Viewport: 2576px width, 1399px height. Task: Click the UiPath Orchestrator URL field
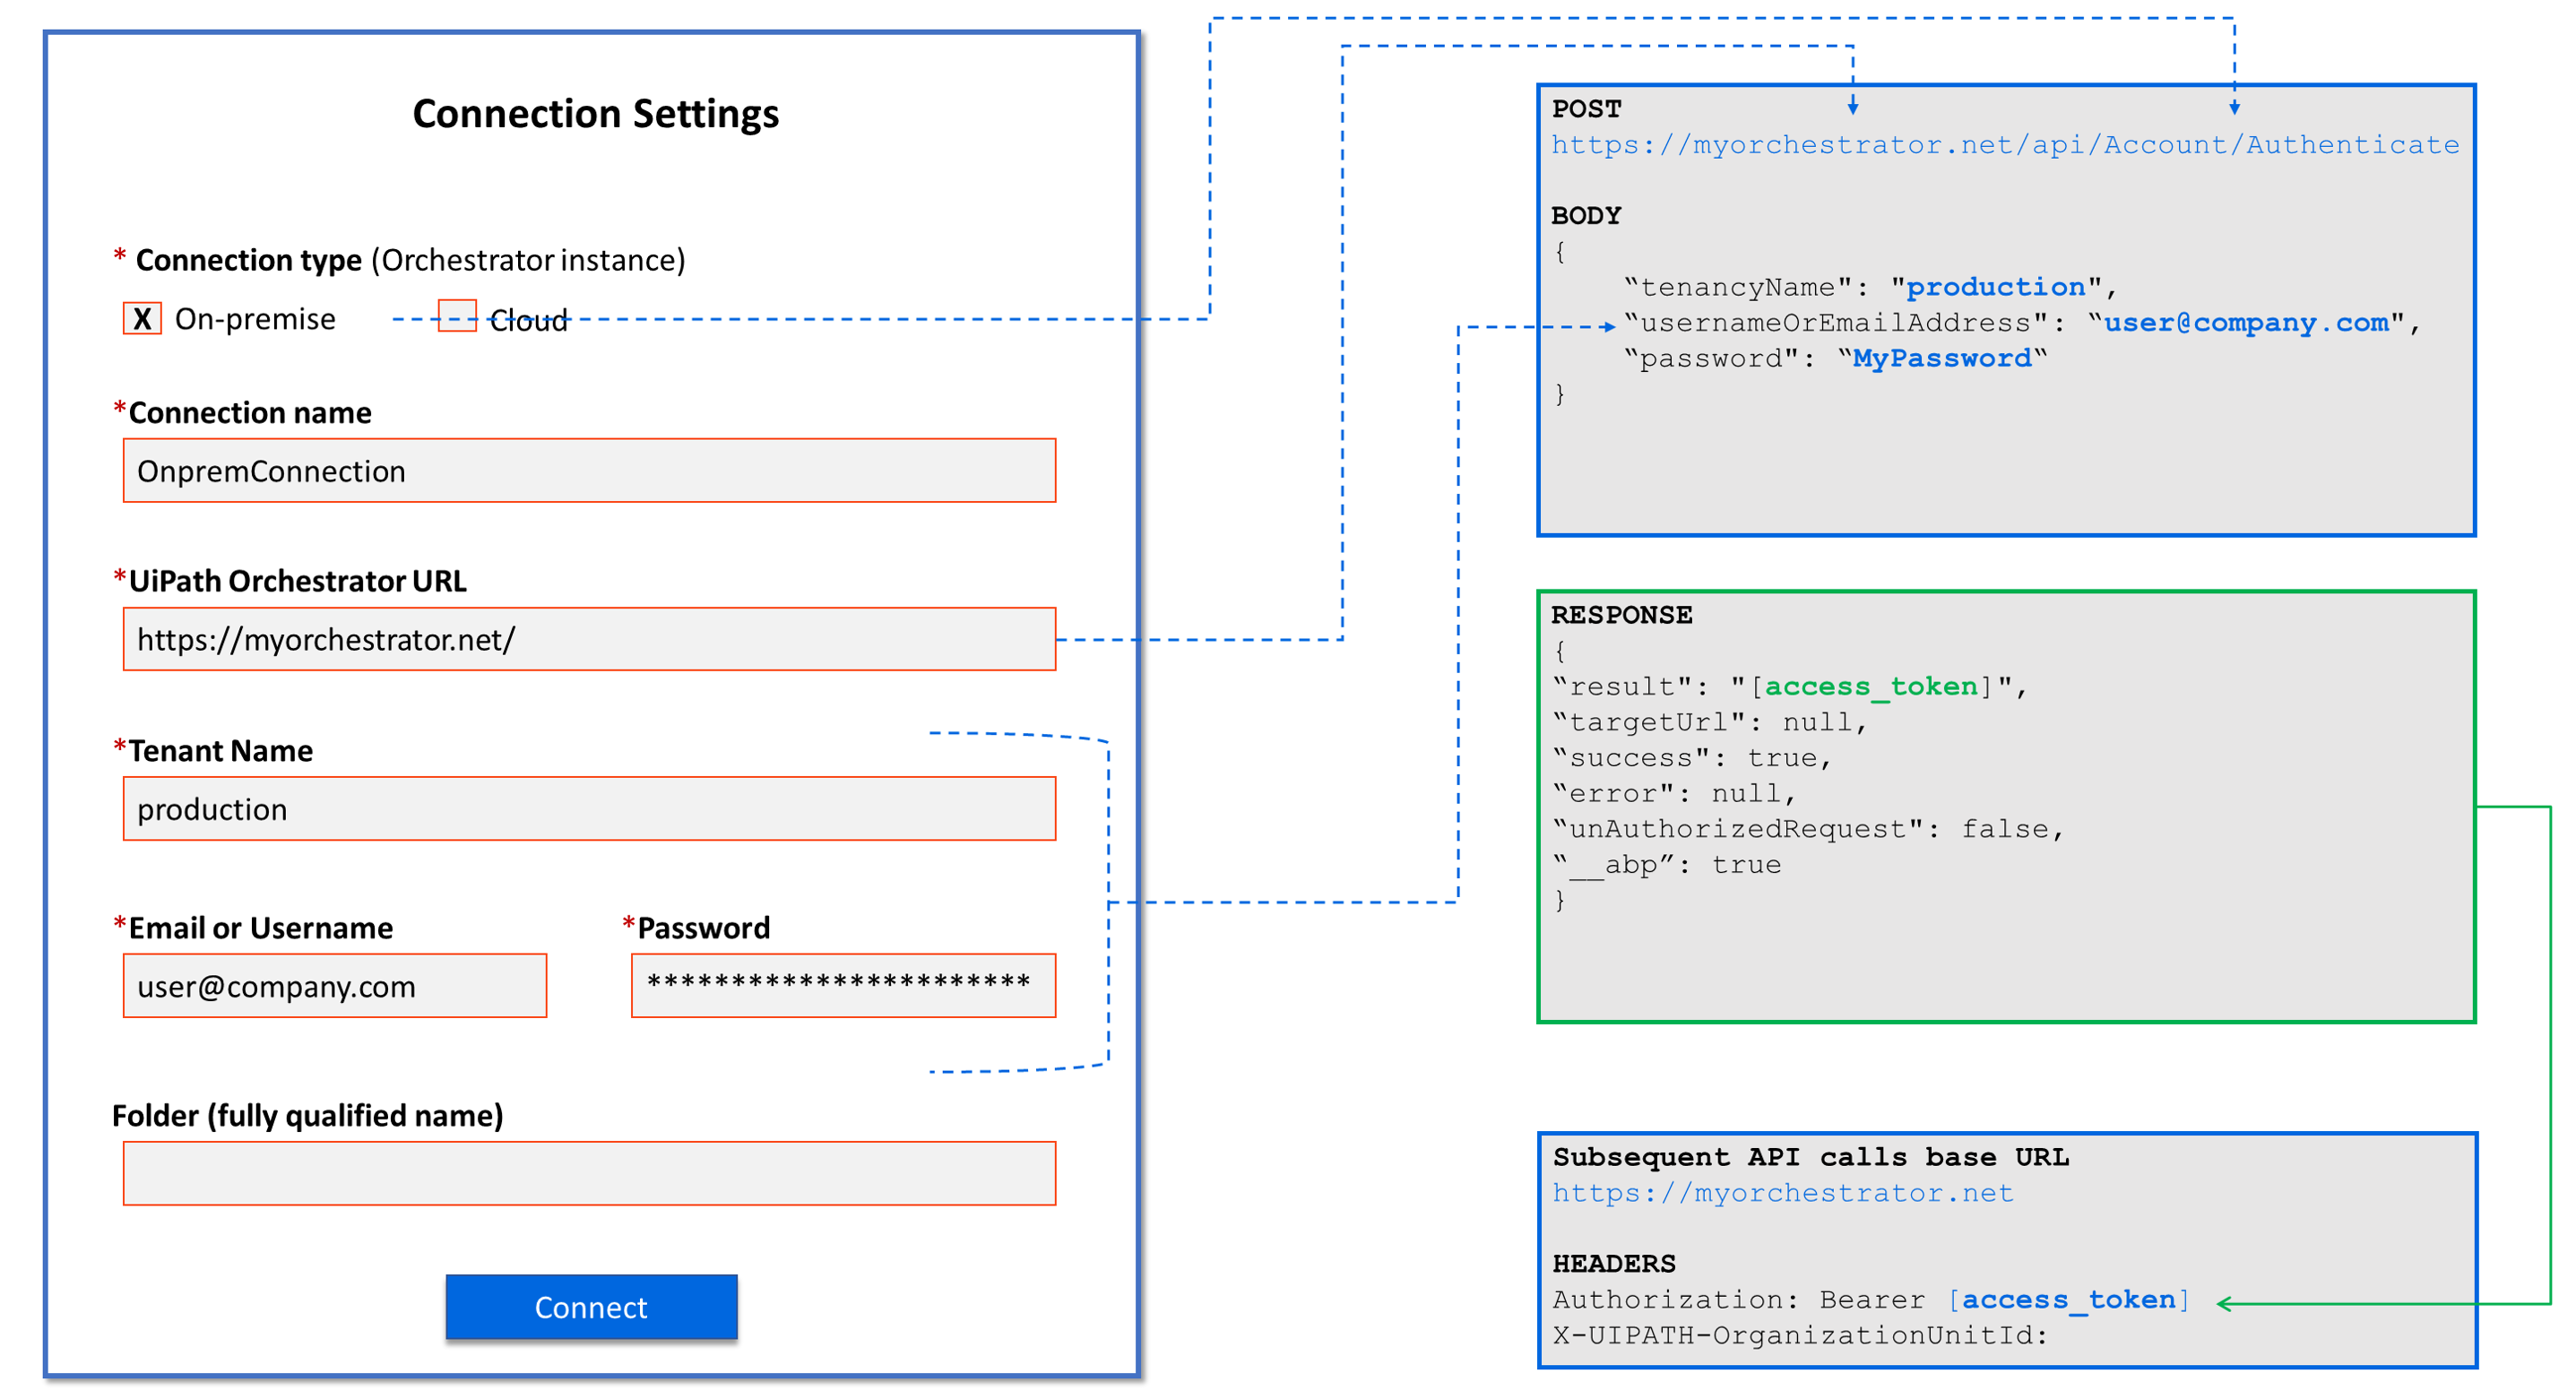coord(589,640)
